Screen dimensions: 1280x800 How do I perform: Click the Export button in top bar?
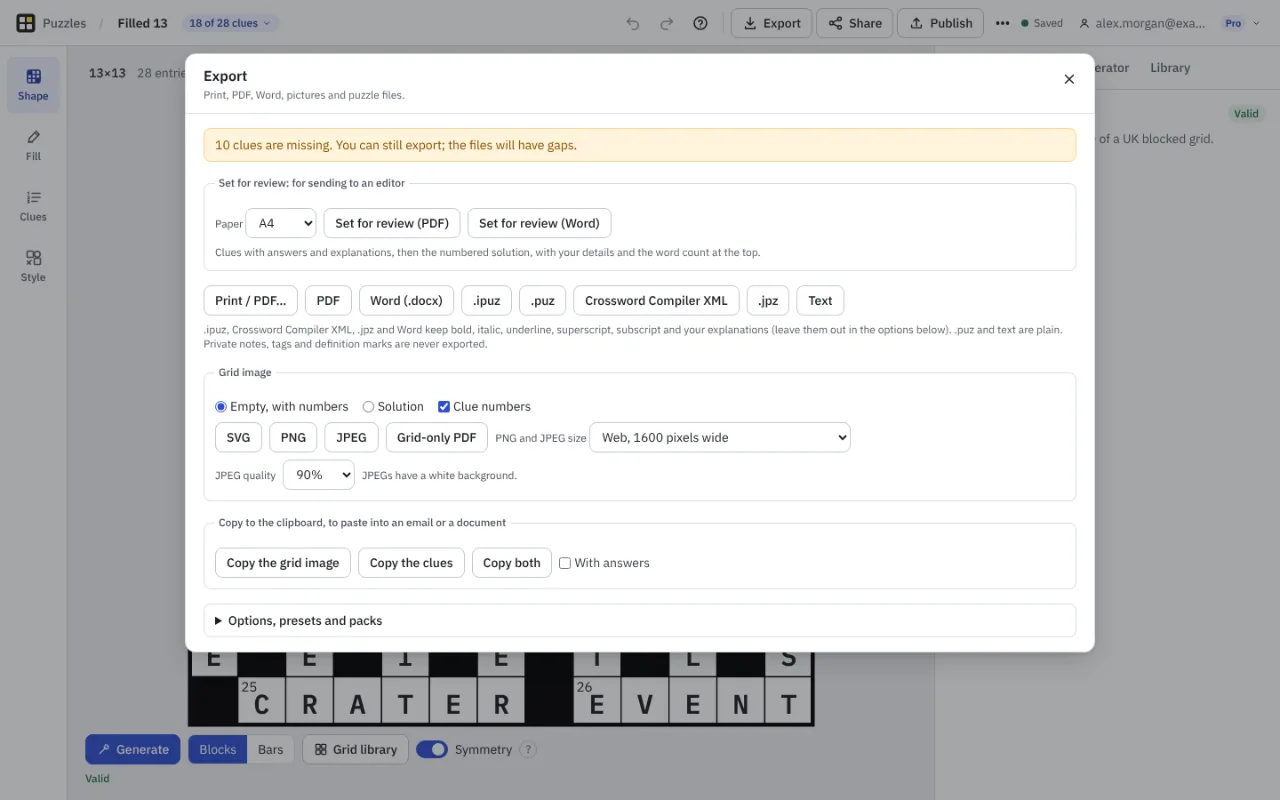click(772, 23)
